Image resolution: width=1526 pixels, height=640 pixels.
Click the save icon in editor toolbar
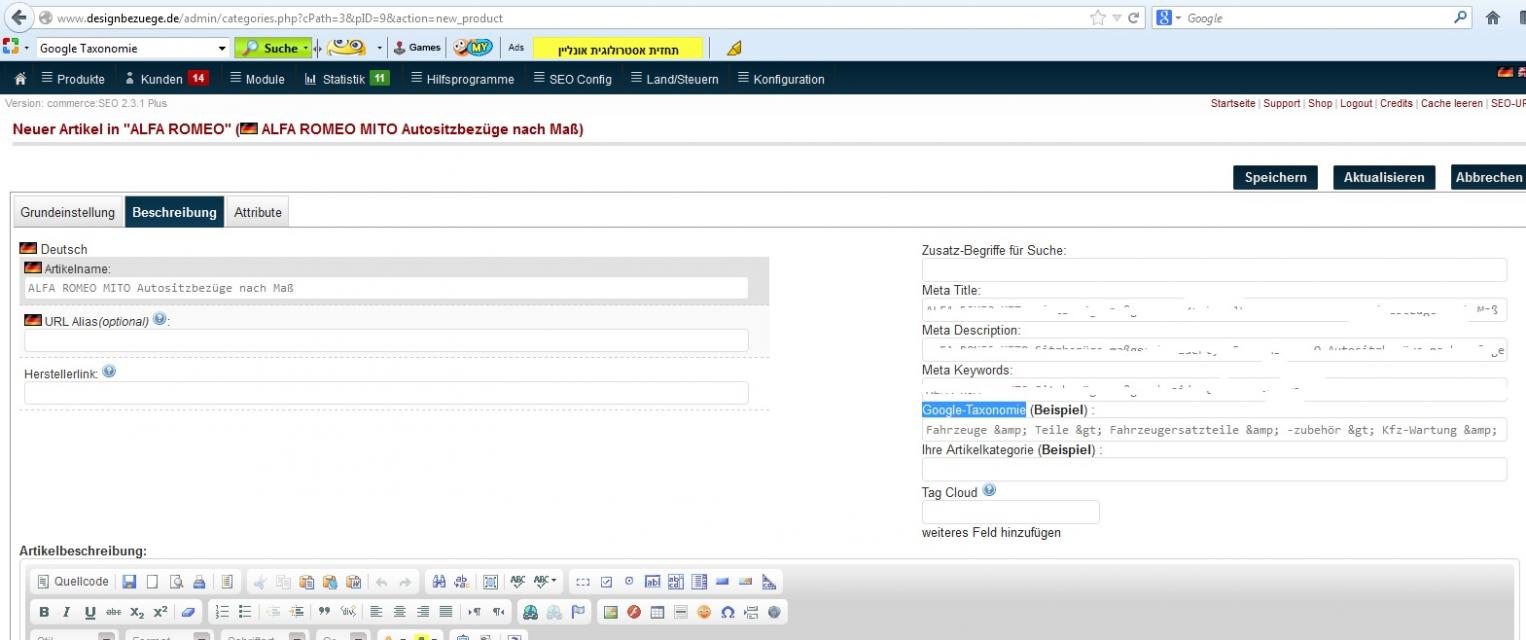point(130,582)
